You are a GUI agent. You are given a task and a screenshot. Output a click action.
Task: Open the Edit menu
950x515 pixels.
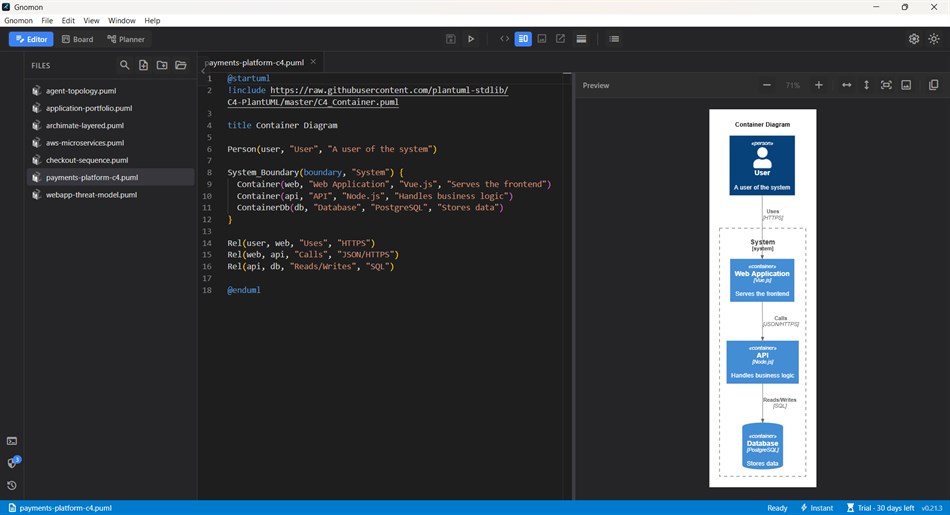tap(68, 21)
